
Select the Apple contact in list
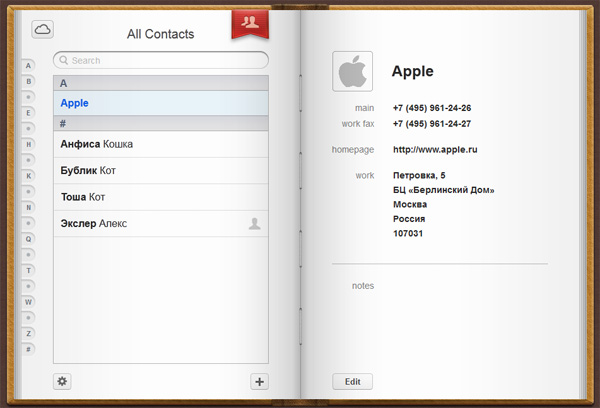pyautogui.click(x=160, y=103)
